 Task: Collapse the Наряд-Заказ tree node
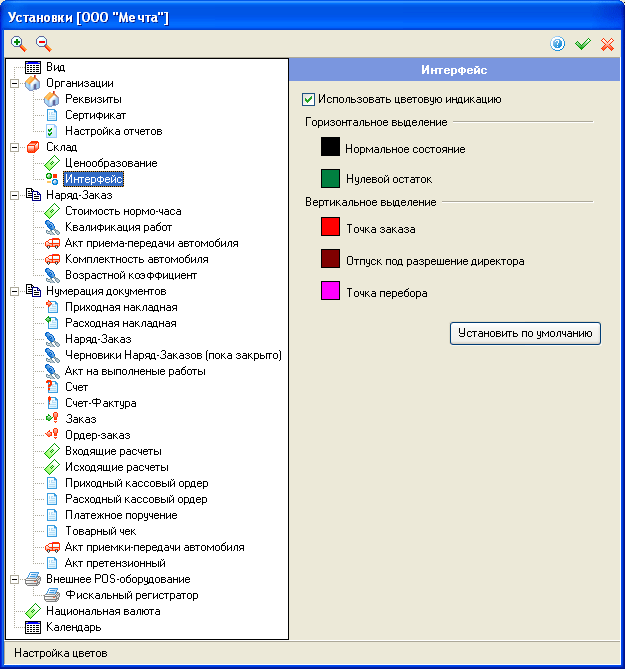[15, 195]
